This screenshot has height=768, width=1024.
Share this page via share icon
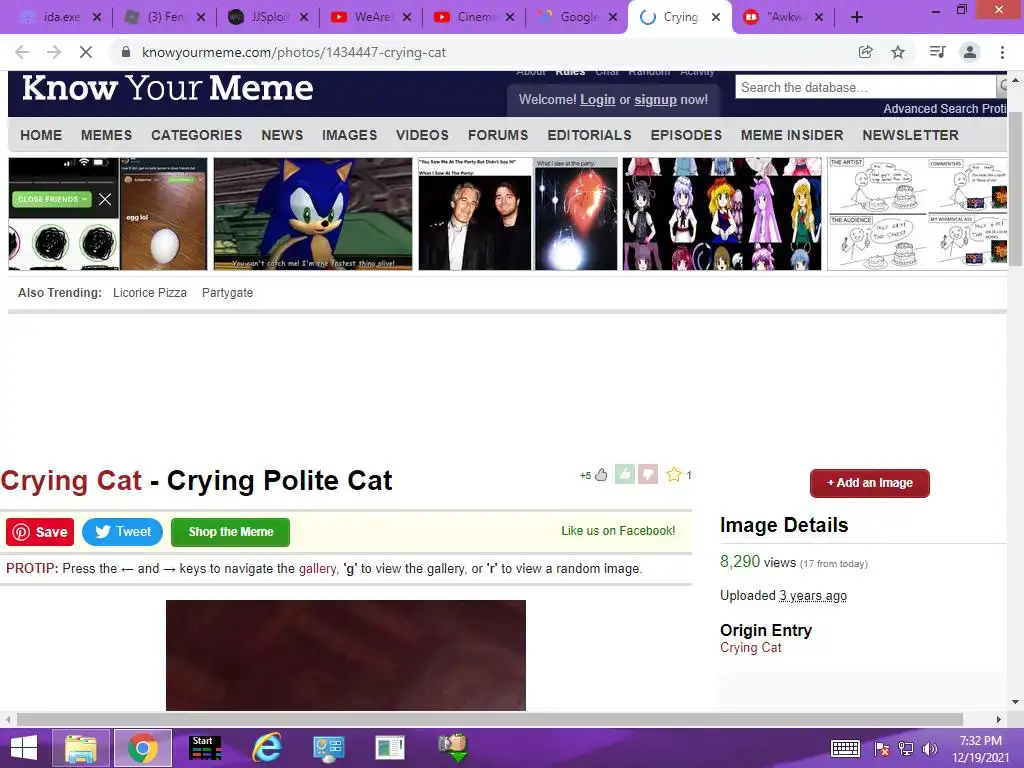[865, 52]
